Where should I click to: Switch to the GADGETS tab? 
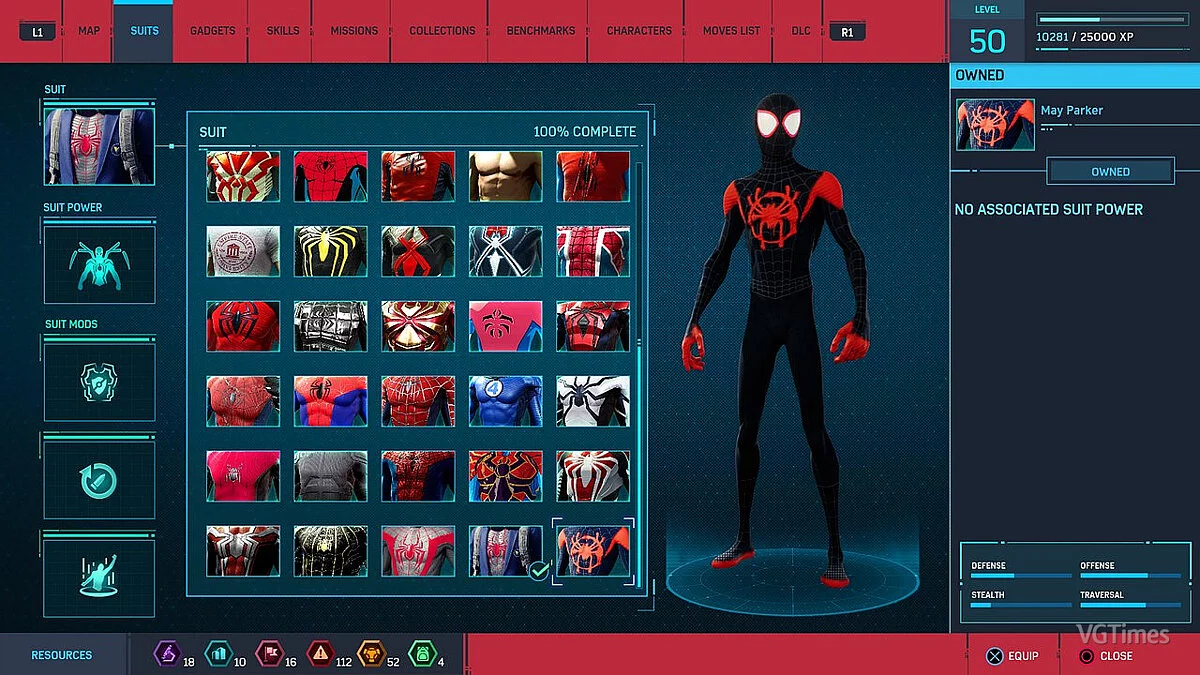[211, 30]
